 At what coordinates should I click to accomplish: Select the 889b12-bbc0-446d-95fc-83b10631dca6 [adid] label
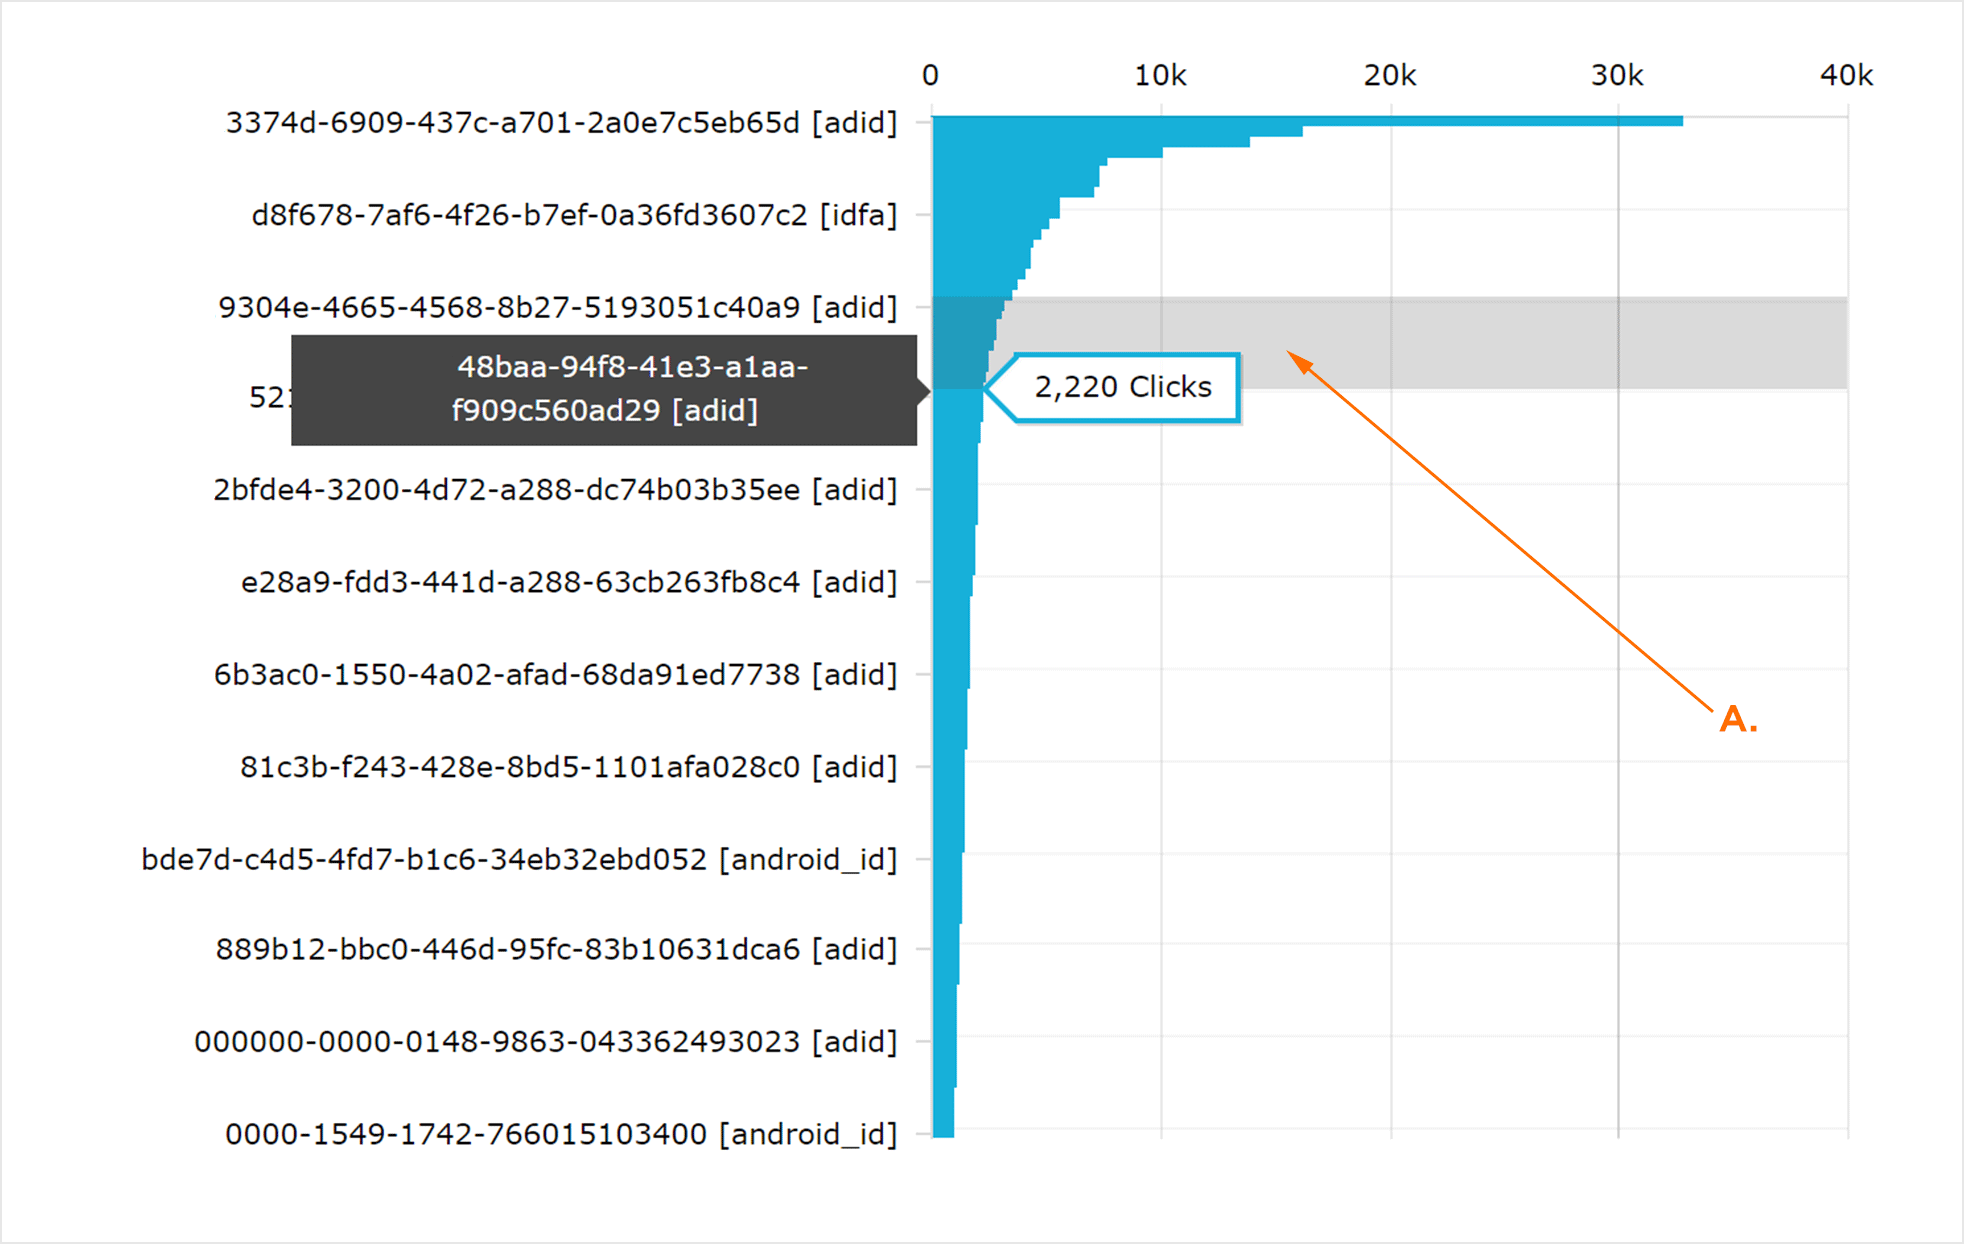coord(556,949)
